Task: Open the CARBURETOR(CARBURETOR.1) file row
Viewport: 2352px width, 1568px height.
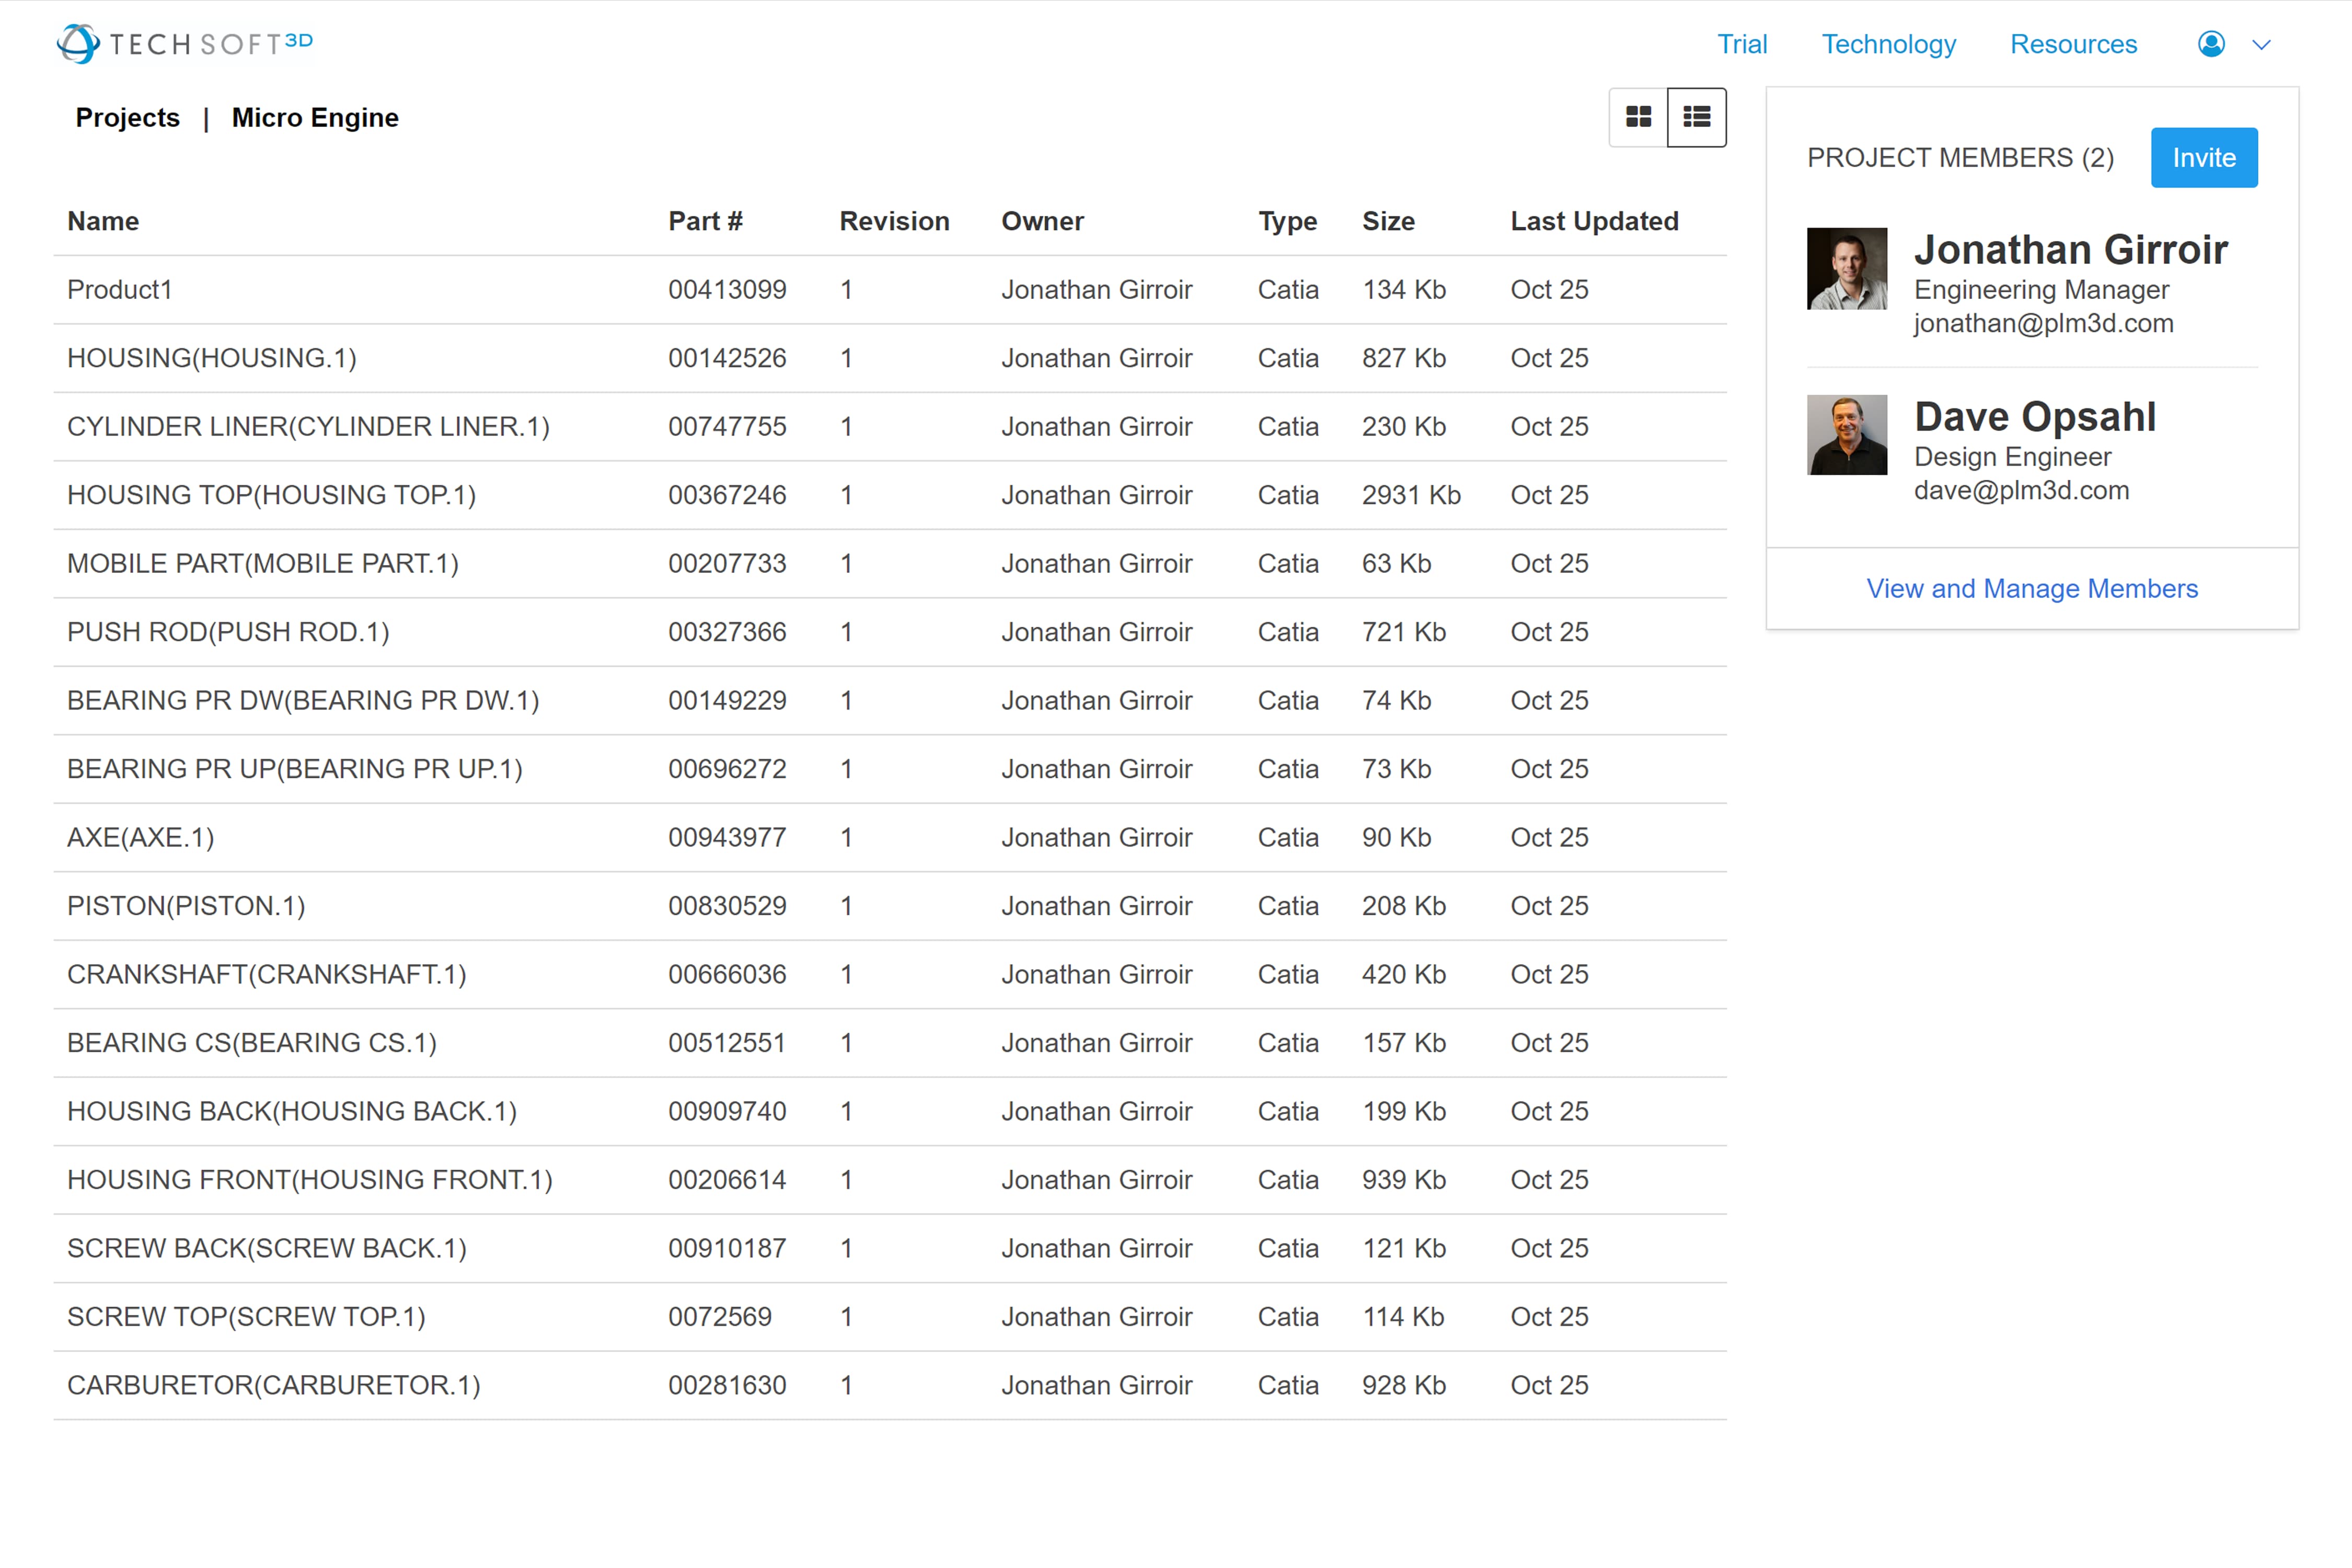Action: (274, 1385)
